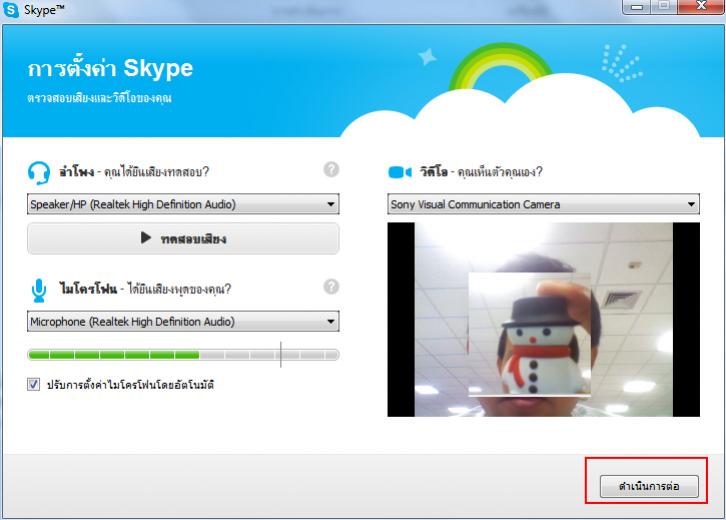Click the Skype logo in title bar

click(11, 10)
